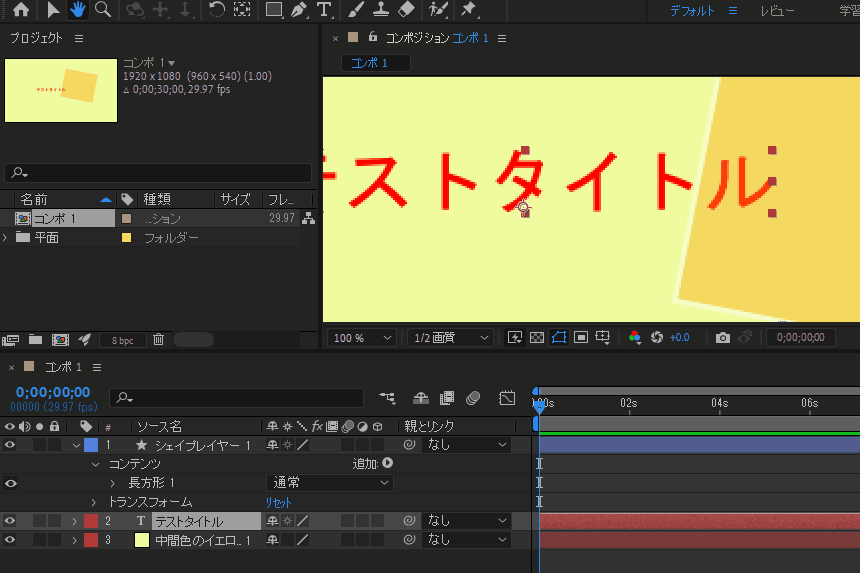This screenshot has height=573, width=860.
Task: Hide the 長方形 1 shape group
Action: point(10,484)
